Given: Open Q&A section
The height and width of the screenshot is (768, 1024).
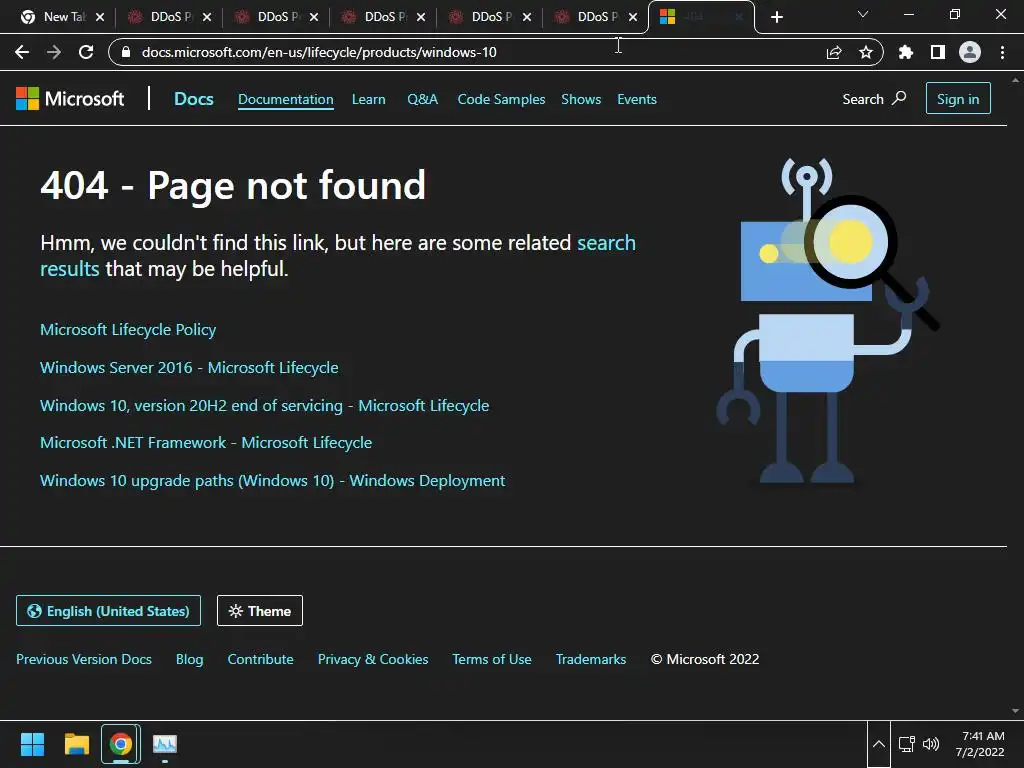Looking at the screenshot, I should pos(423,99).
